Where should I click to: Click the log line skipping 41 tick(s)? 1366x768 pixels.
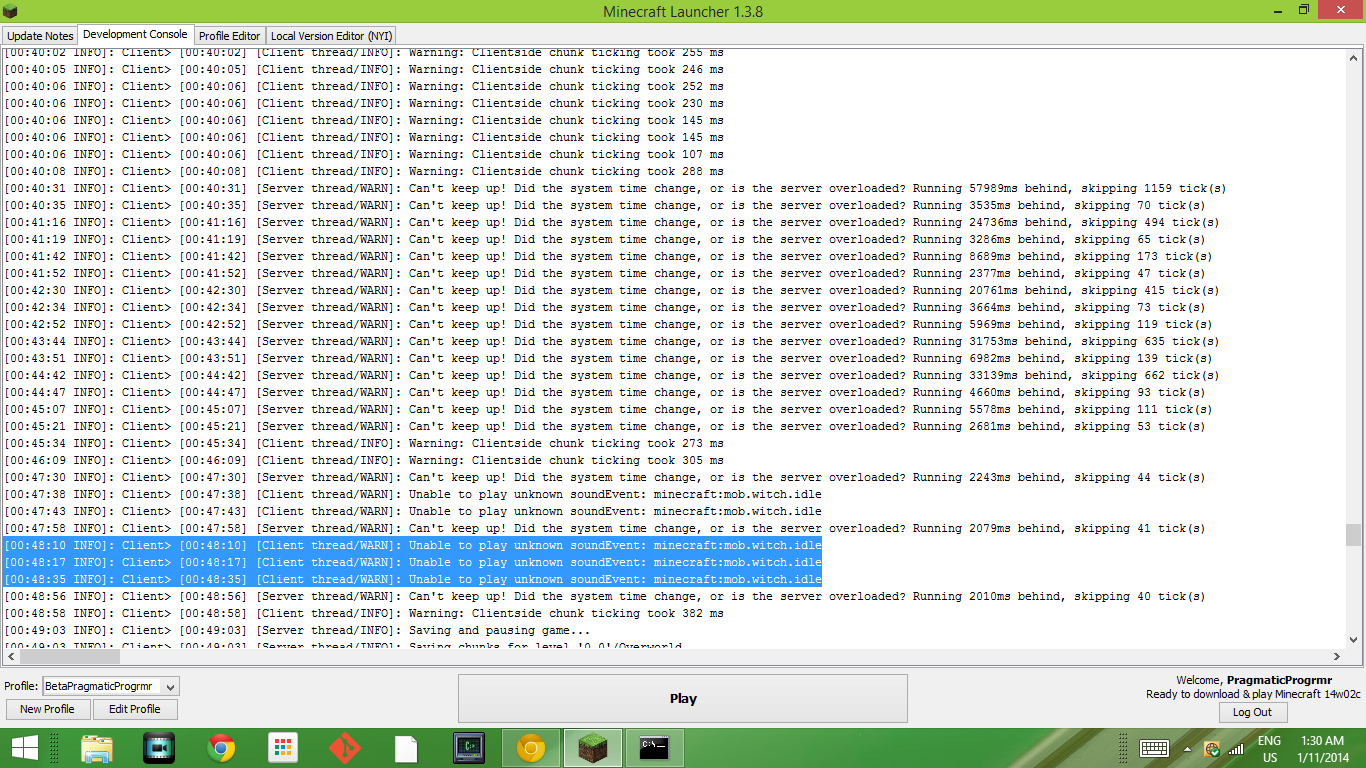pos(605,528)
